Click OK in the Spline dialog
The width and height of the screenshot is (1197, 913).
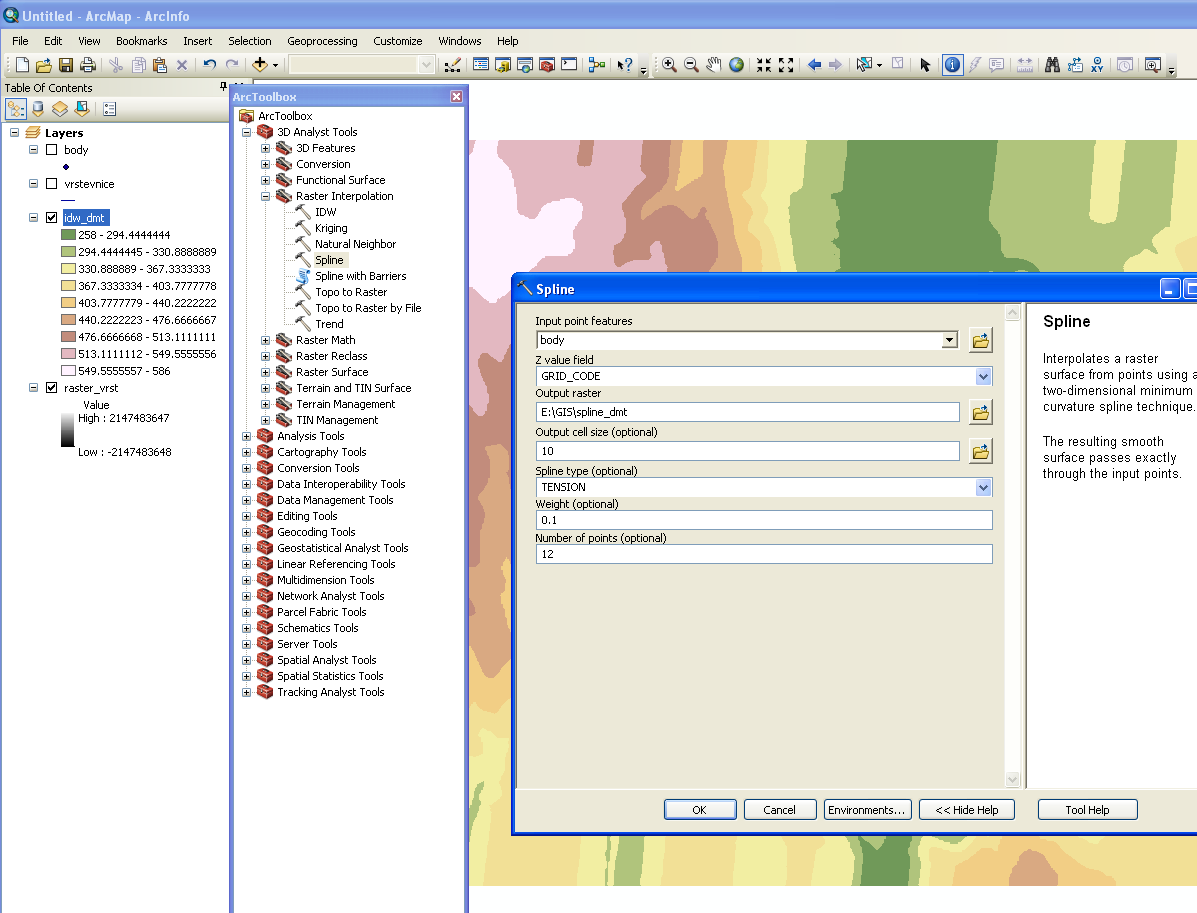700,810
